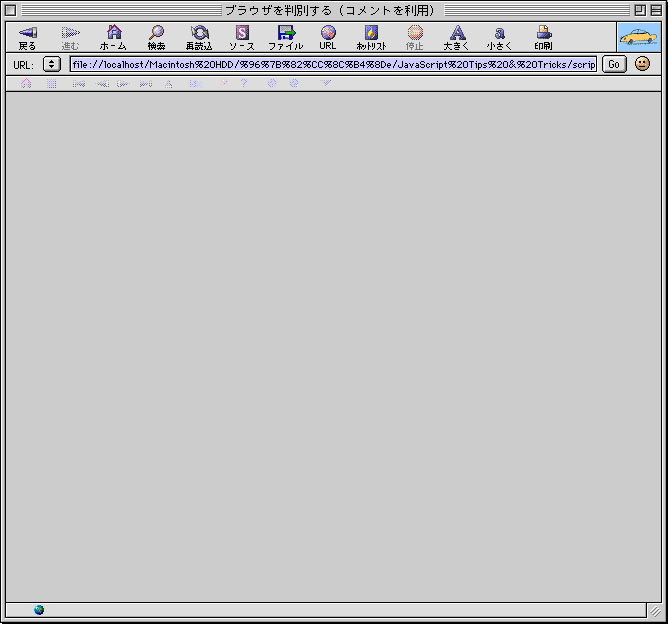This screenshot has height=624, width=668.
Task: Decrease text size with 小さく
Action: pos(500,37)
